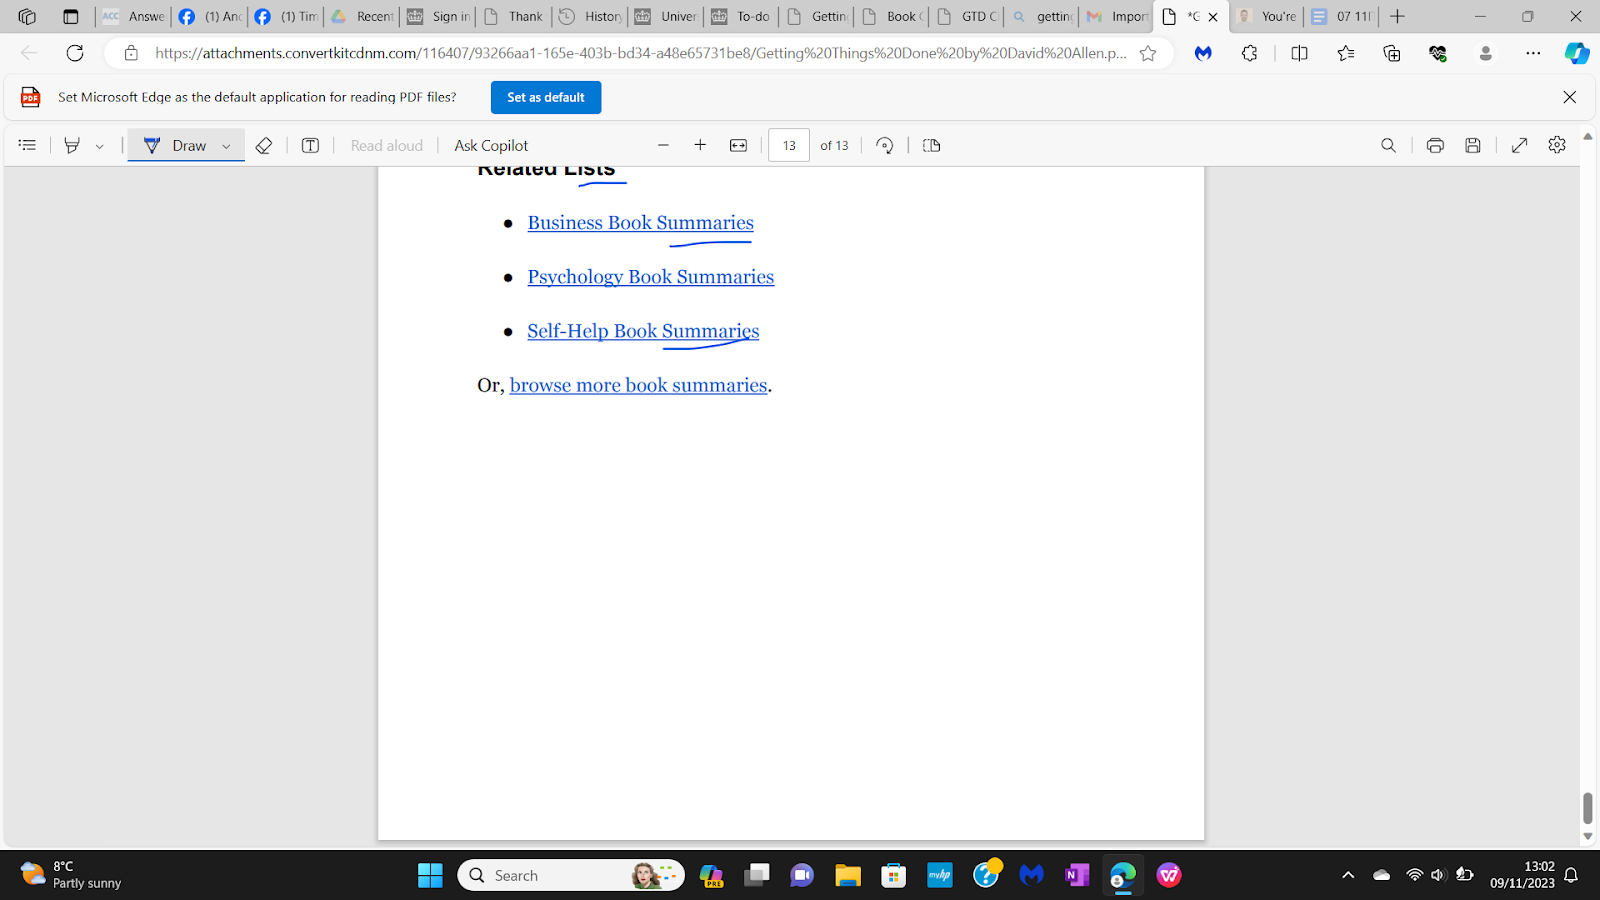Dismiss the default PDF reader banner
Screen dimensions: 1600x900
[x=1570, y=97]
